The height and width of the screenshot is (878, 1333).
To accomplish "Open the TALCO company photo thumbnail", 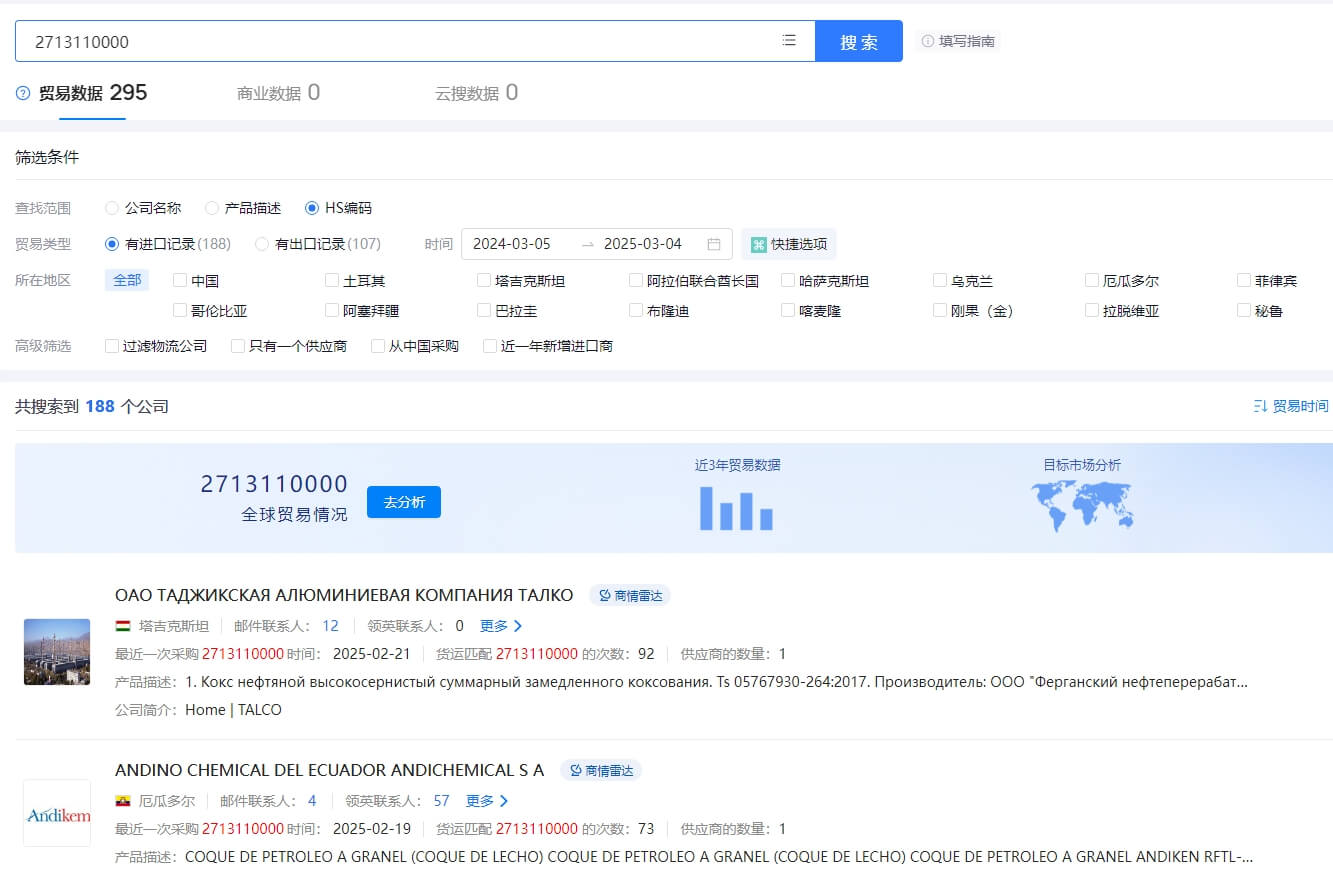I will (57, 652).
